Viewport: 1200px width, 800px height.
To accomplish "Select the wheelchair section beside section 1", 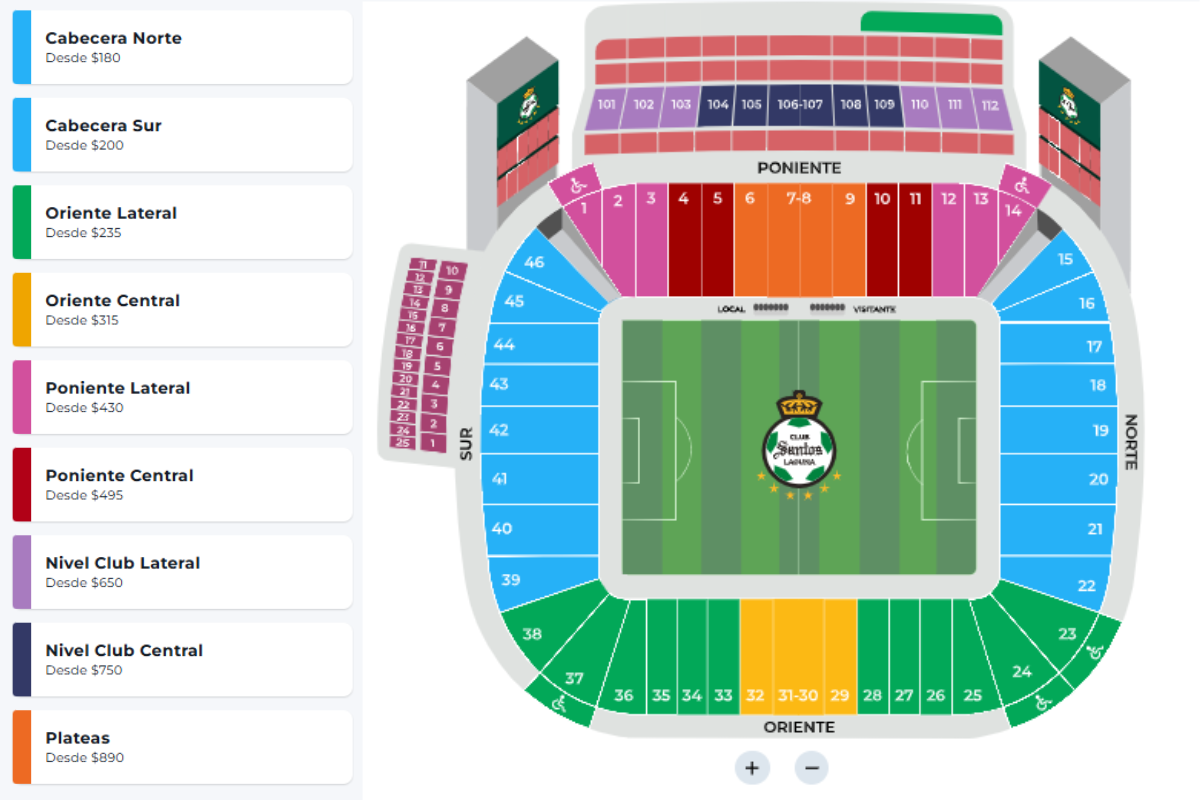I will 577,185.
